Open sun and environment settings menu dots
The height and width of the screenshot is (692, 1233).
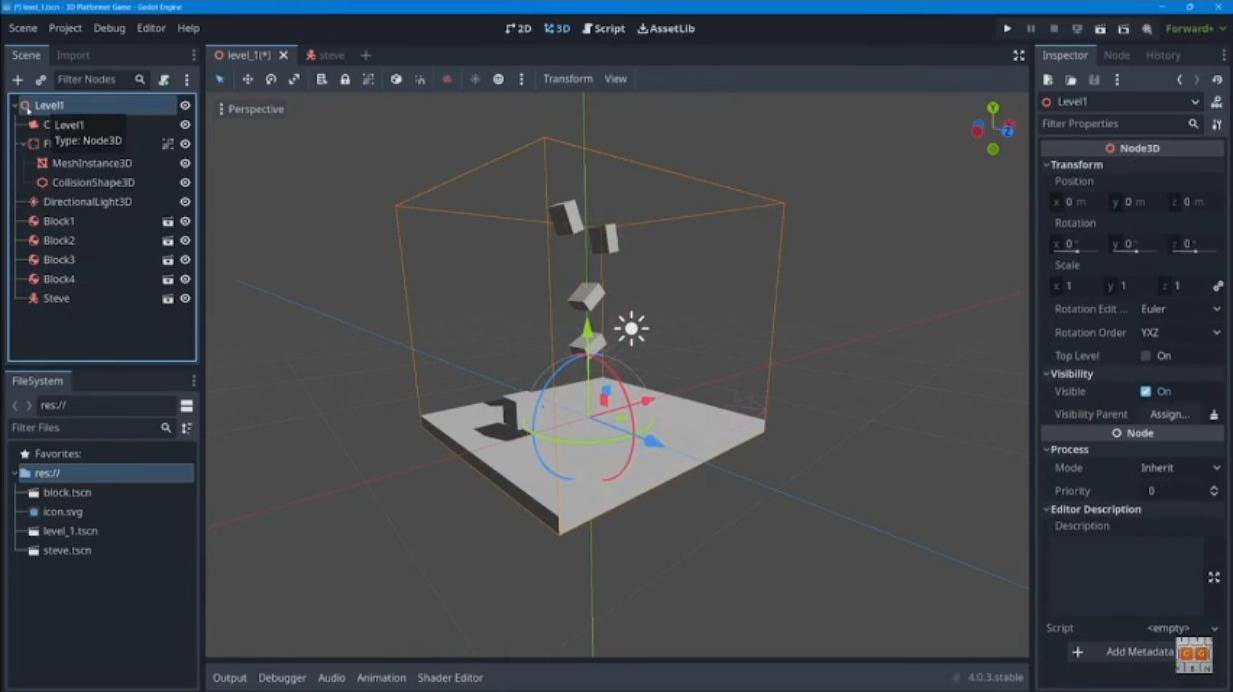(x=521, y=79)
